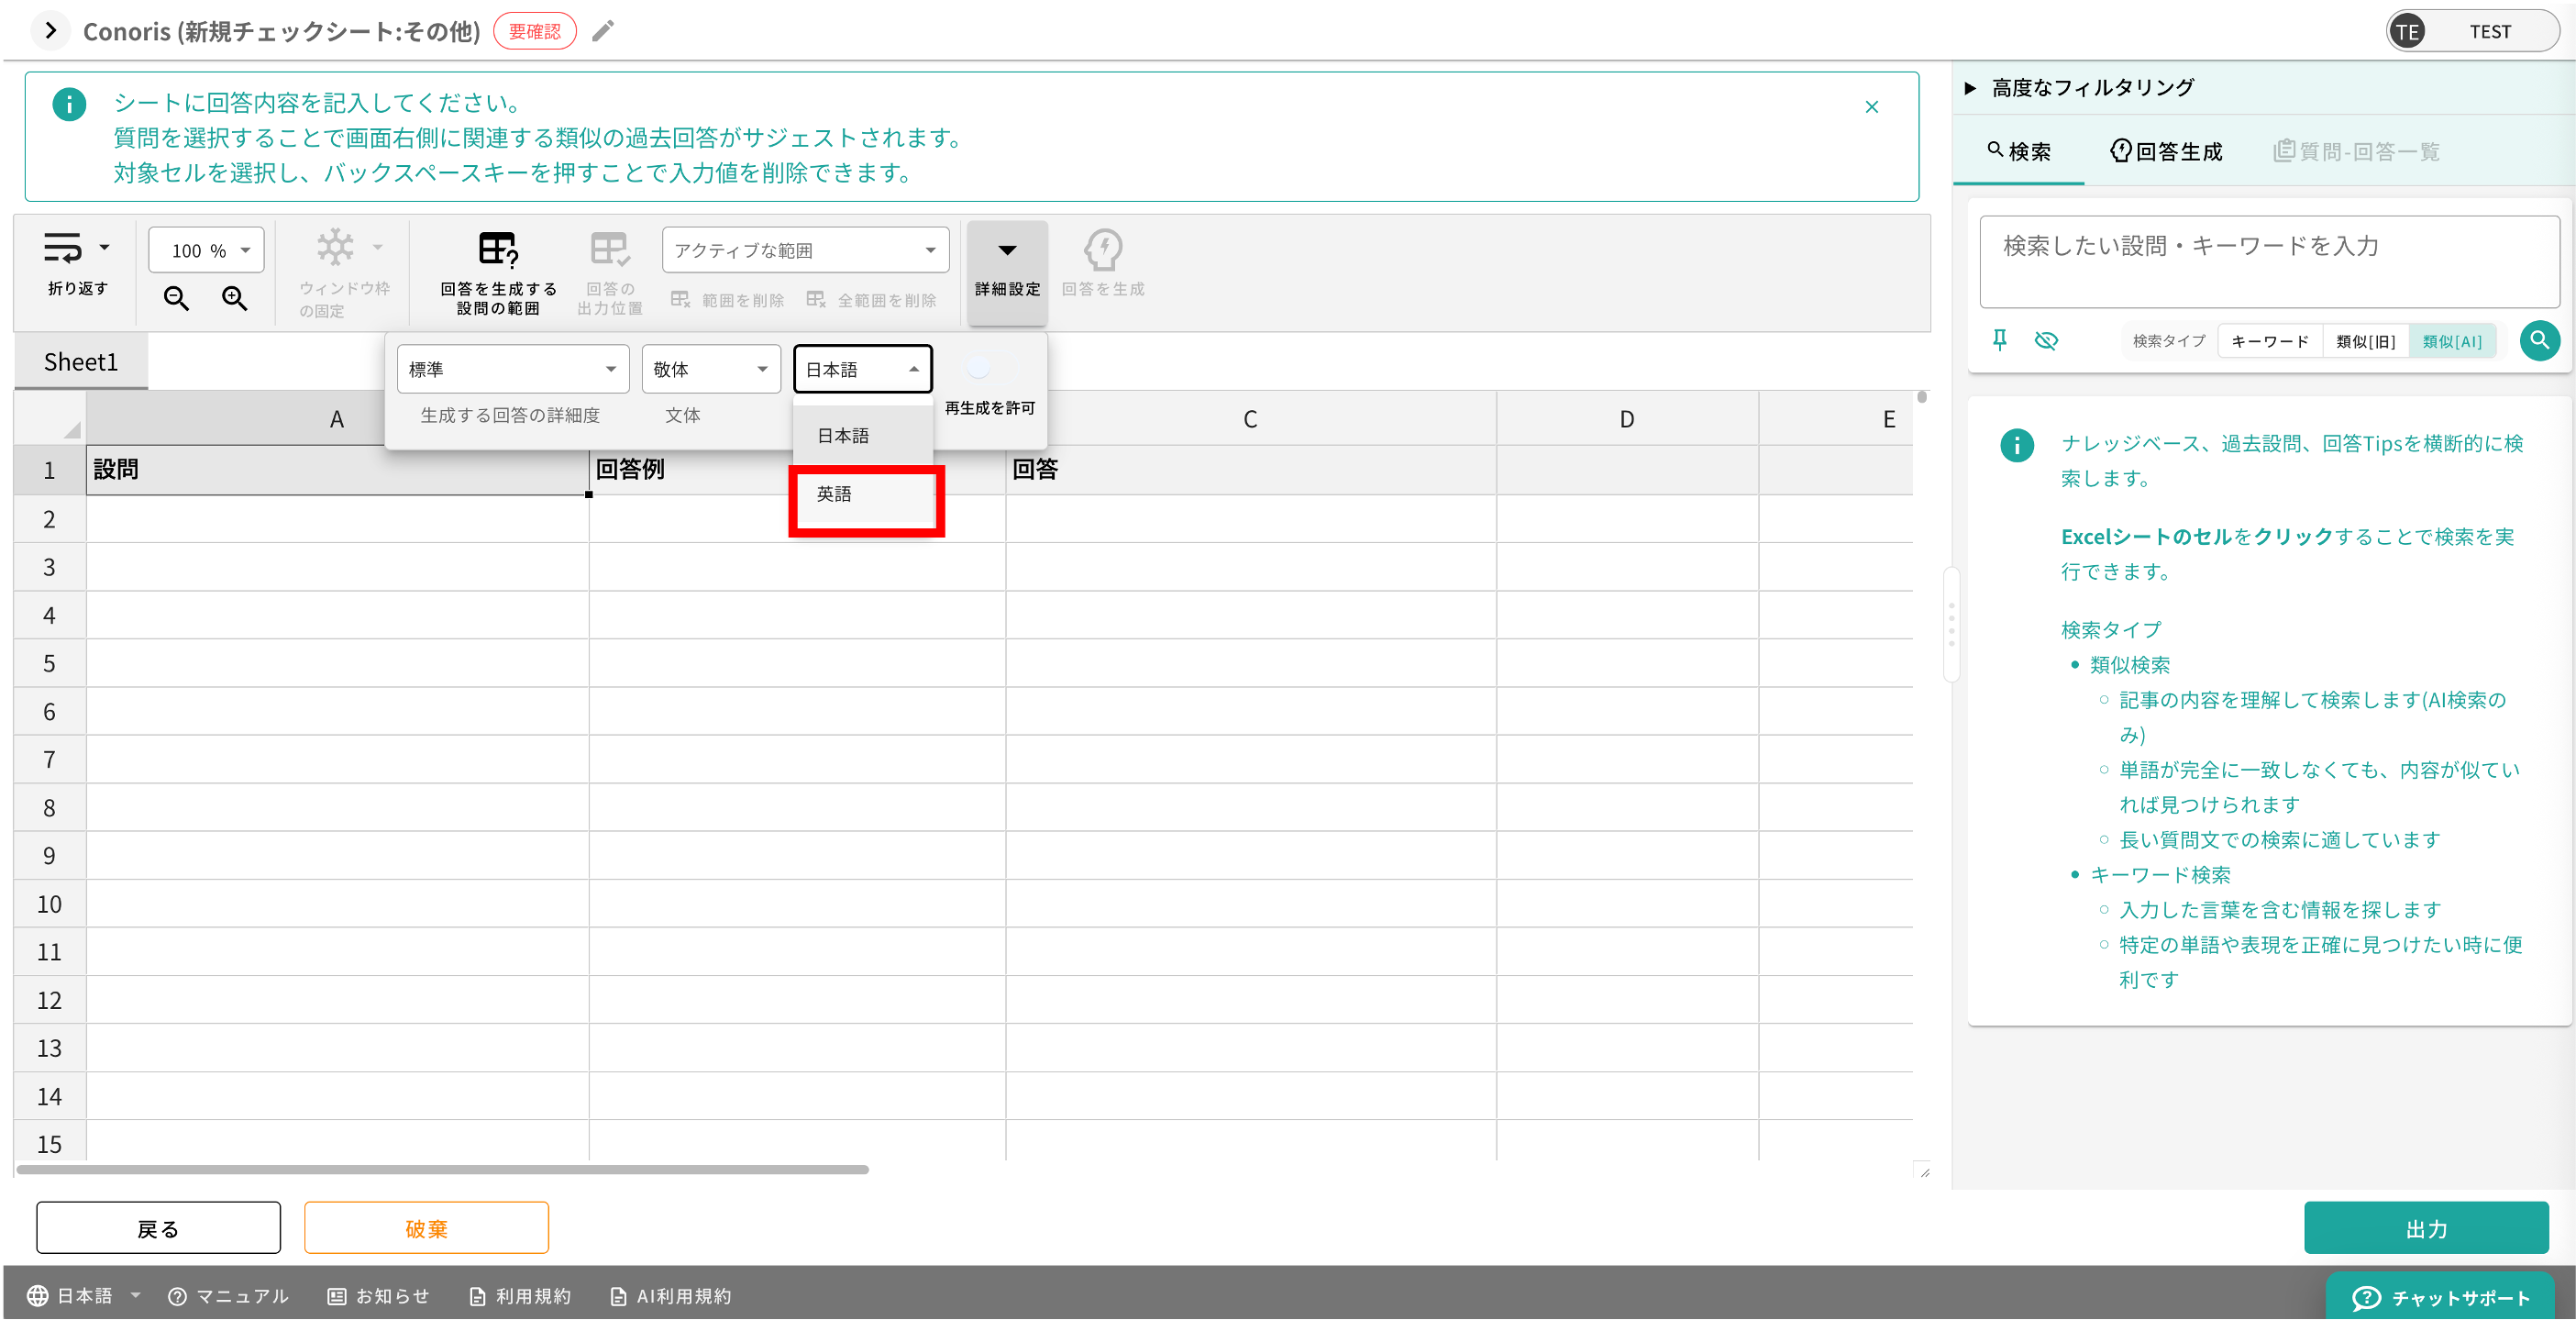
Task: Open the 100% zoom level dropdown
Action: 206,250
